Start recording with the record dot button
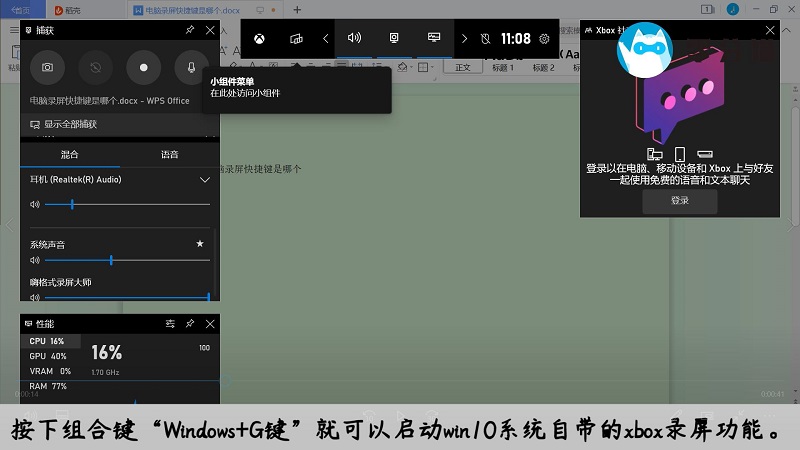The width and height of the screenshot is (800, 450). (x=143, y=67)
